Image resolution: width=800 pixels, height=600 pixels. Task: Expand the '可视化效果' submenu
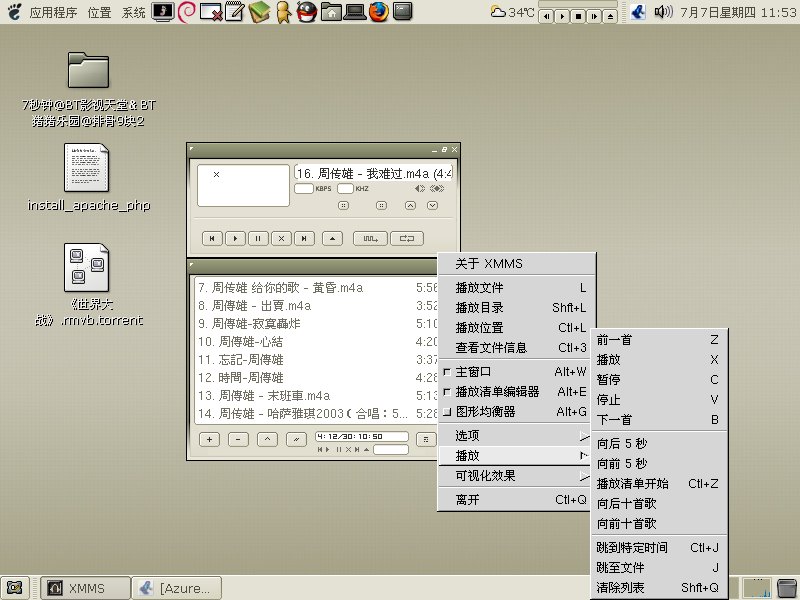tap(516, 476)
